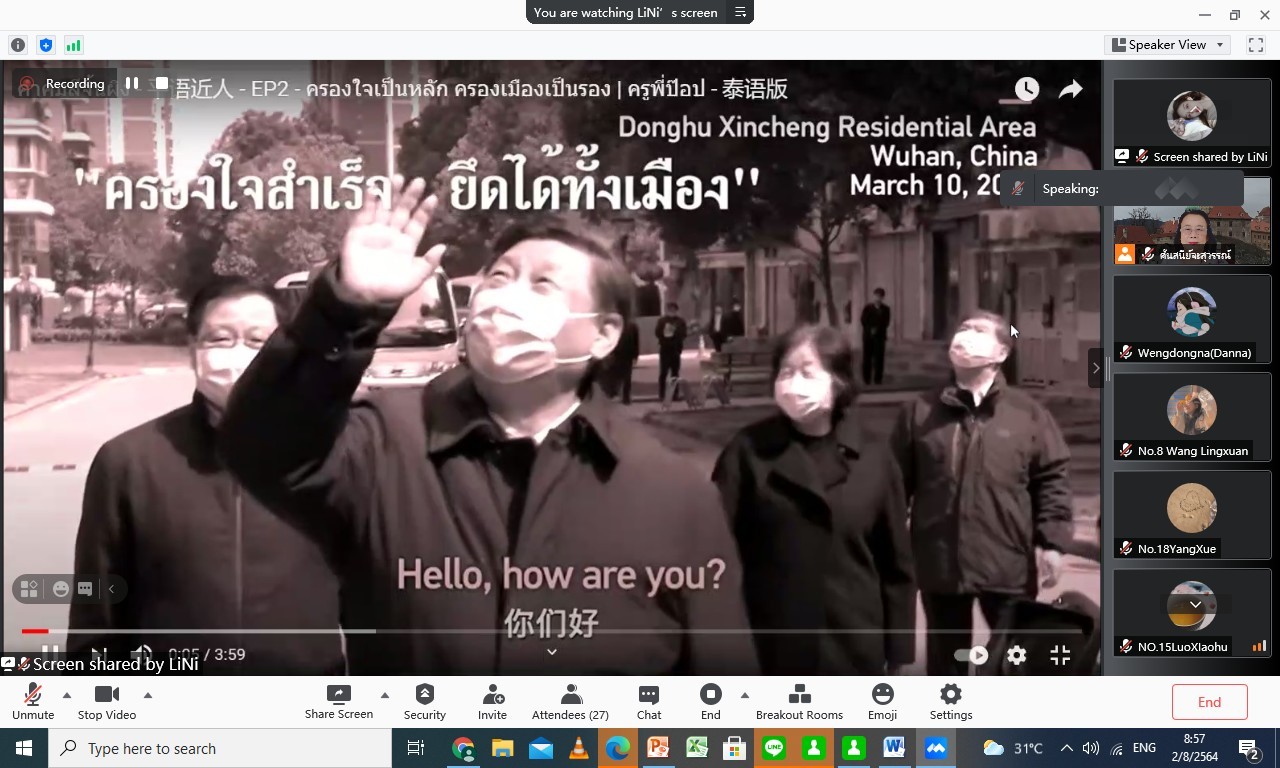The height and width of the screenshot is (768, 1280).
Task: Click the next video button in player
Action: (x=98, y=655)
